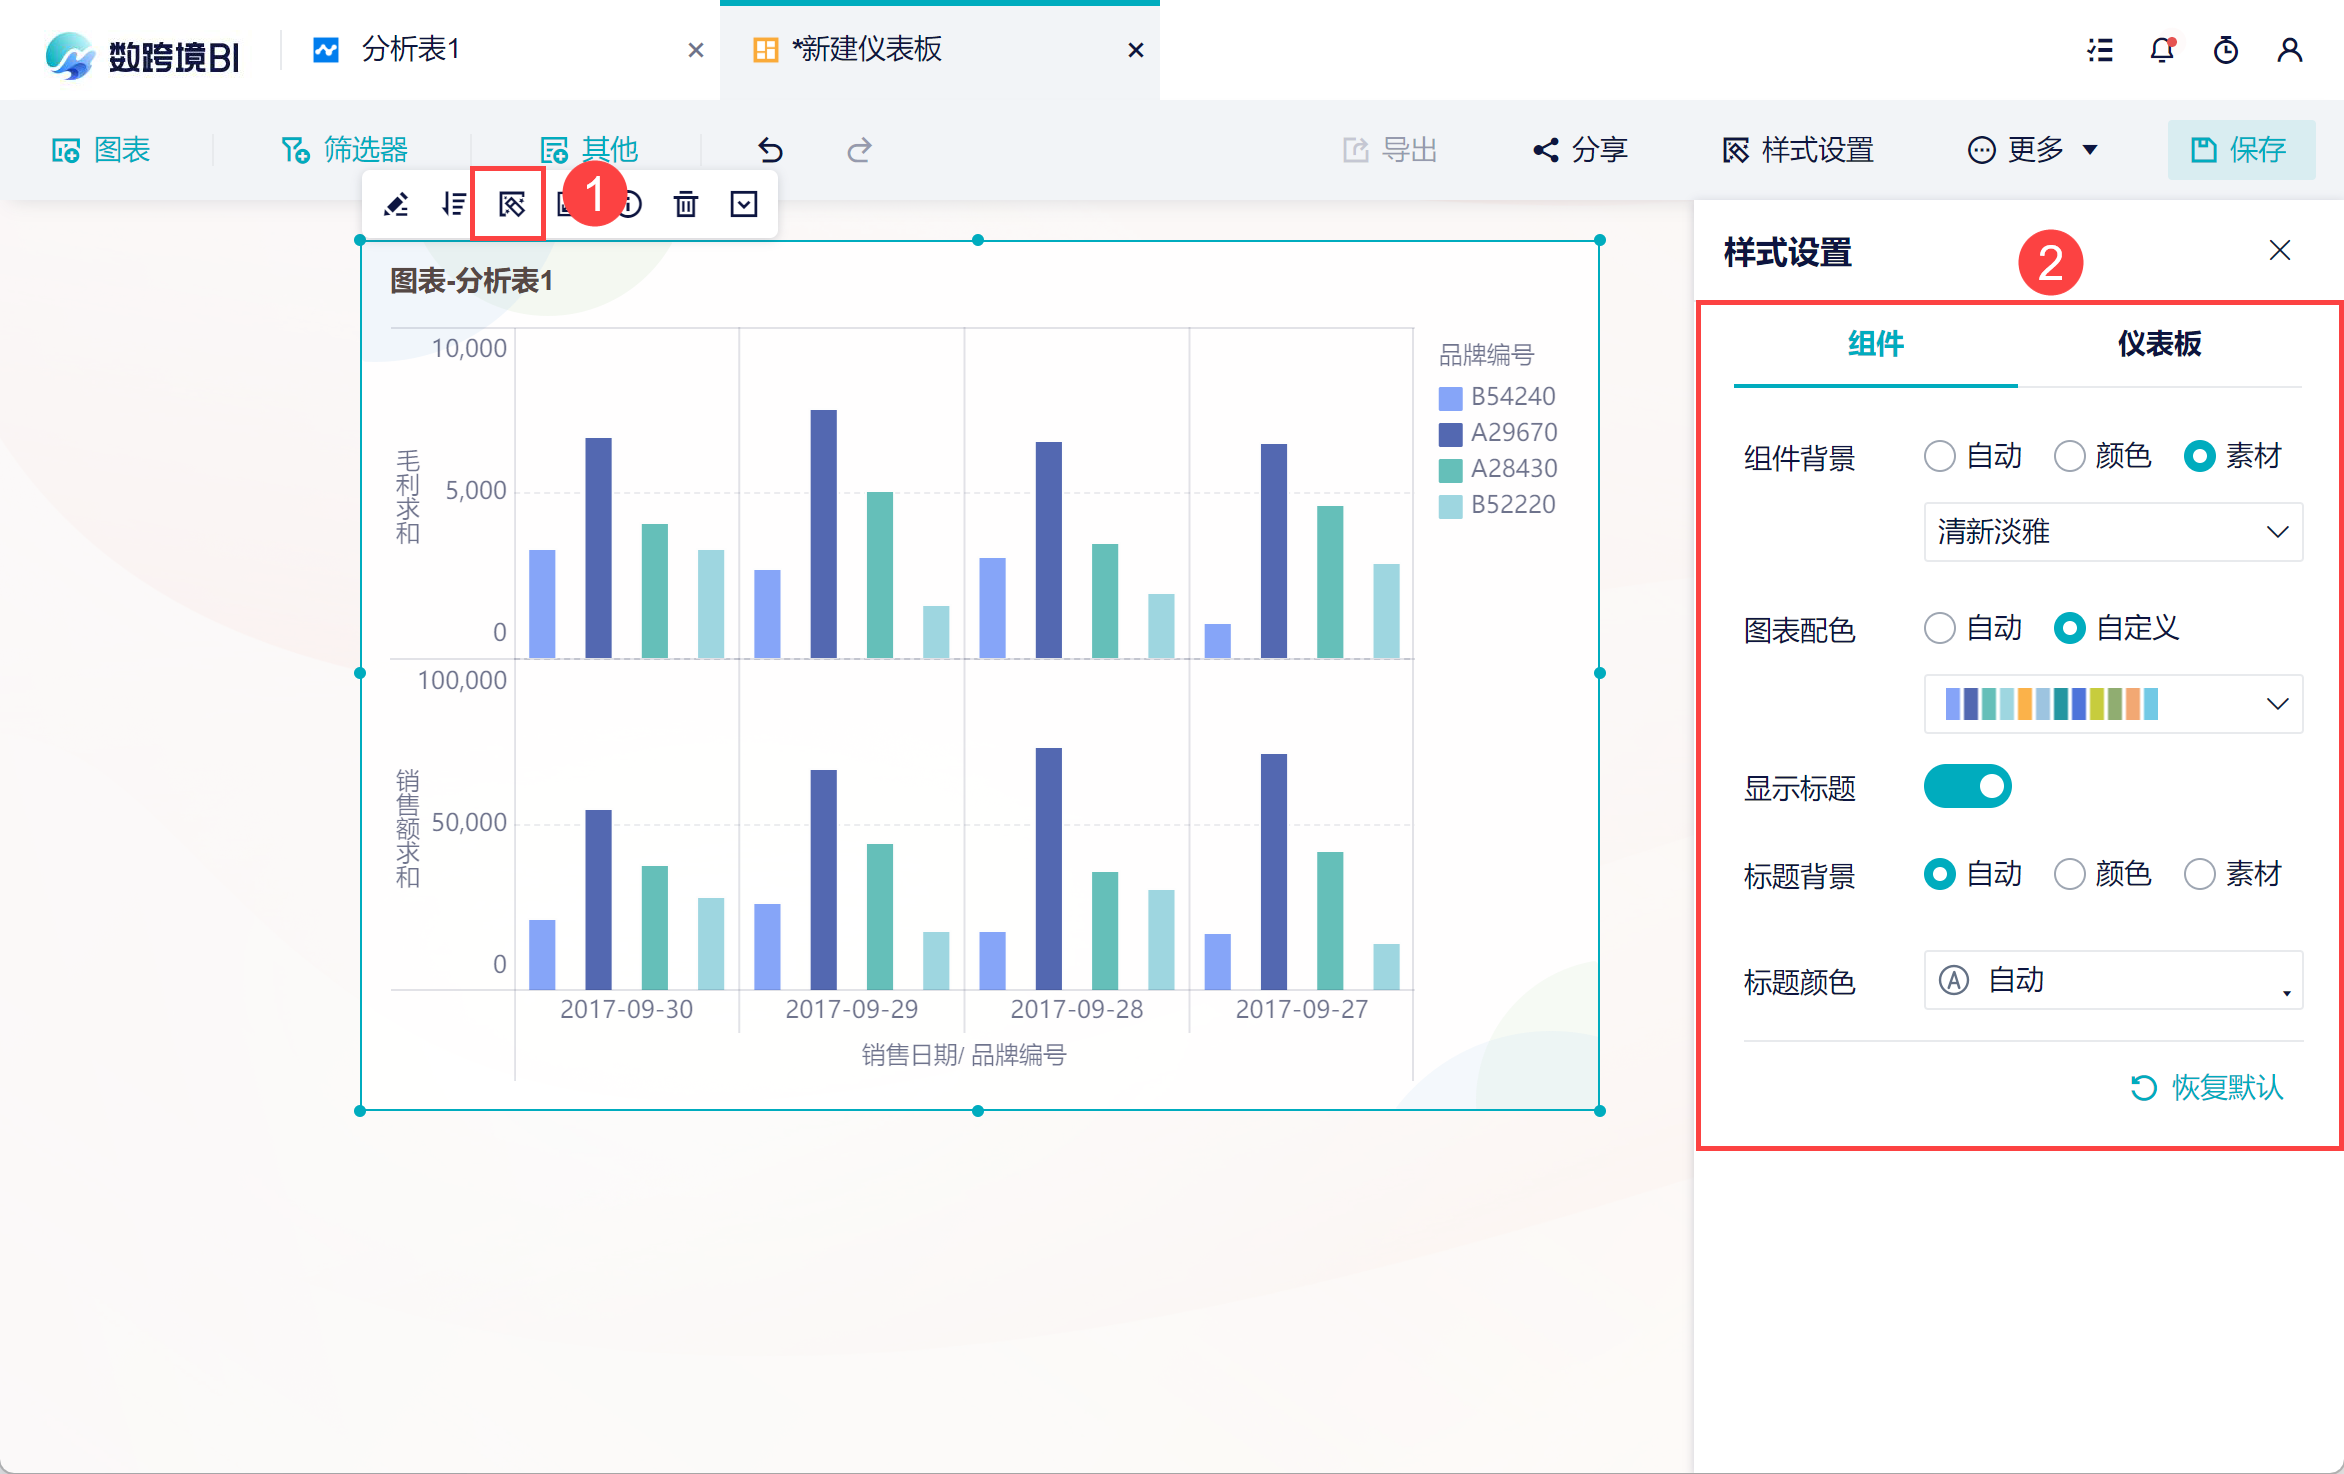Image resolution: width=2344 pixels, height=1474 pixels.
Task: Click the task list icon in header
Action: [x=2100, y=50]
